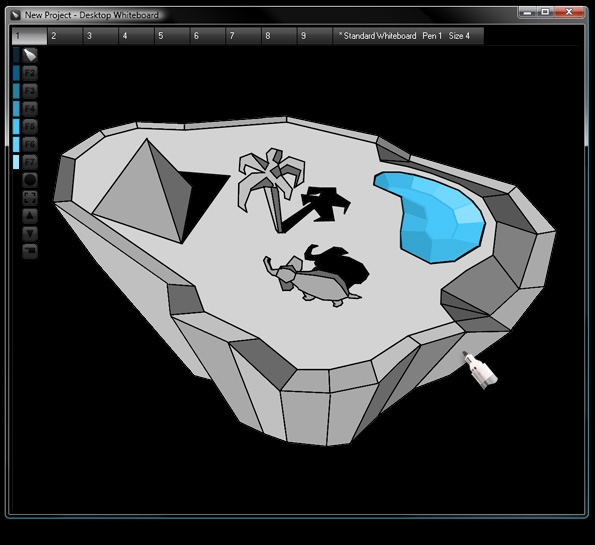Image resolution: width=595 pixels, height=545 pixels.
Task: Pick the color swatch beside F3
Action: [16, 91]
